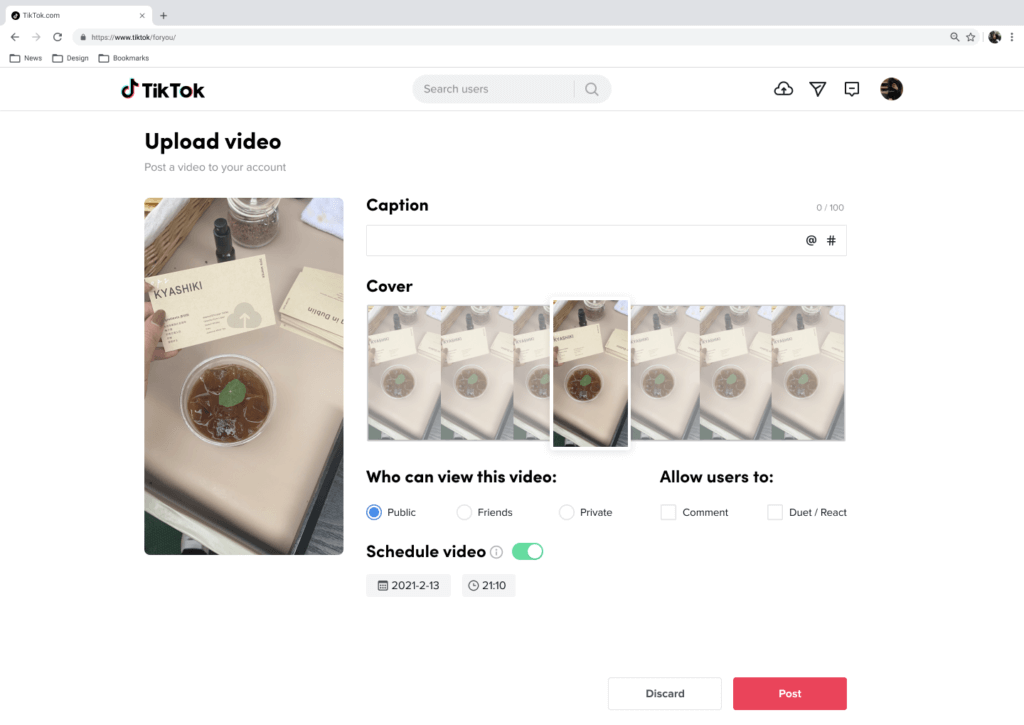Screen dimensions: 1024x725
Task: Open direct messages paper plane icon
Action: pyautogui.click(x=818, y=89)
